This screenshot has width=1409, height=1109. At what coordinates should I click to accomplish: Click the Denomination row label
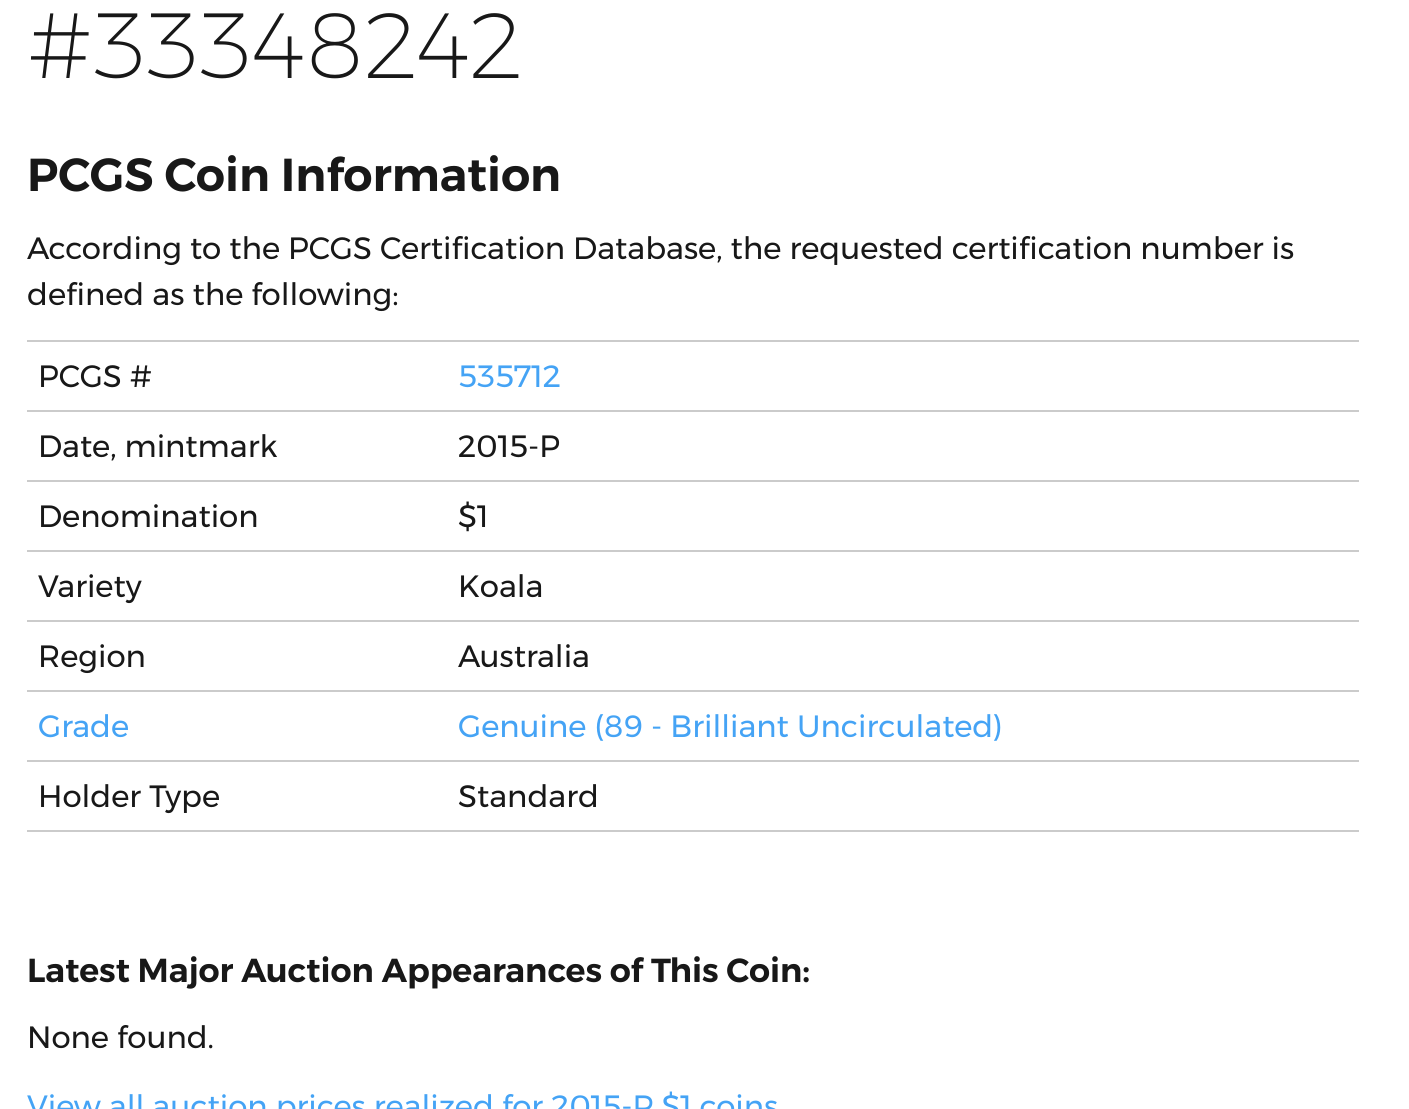tap(148, 517)
